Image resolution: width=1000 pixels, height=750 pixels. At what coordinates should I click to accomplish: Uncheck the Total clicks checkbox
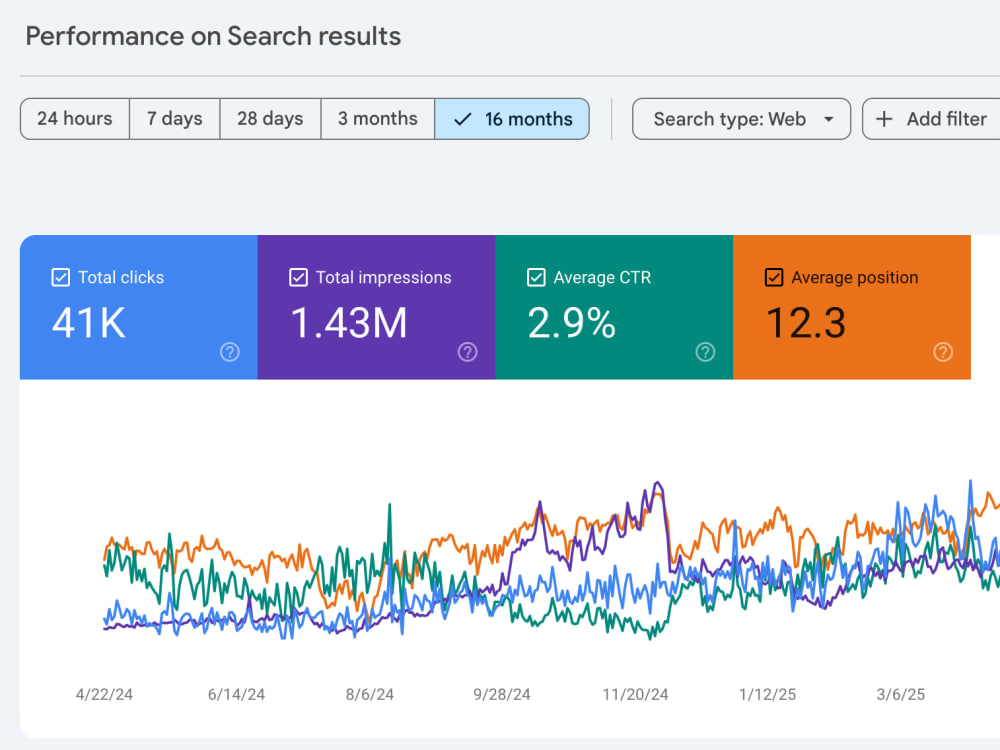pyautogui.click(x=61, y=277)
